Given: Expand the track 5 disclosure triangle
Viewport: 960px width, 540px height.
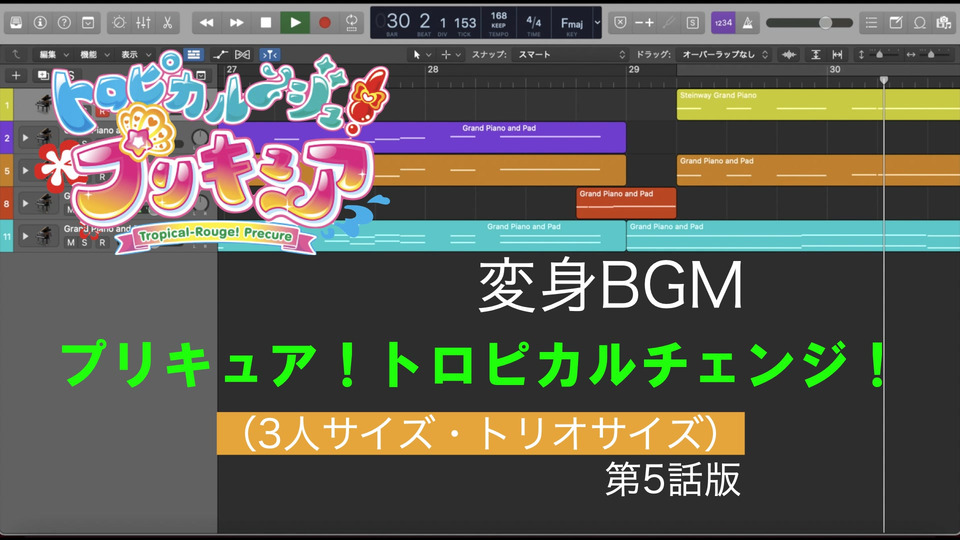Looking at the screenshot, I should [25, 170].
